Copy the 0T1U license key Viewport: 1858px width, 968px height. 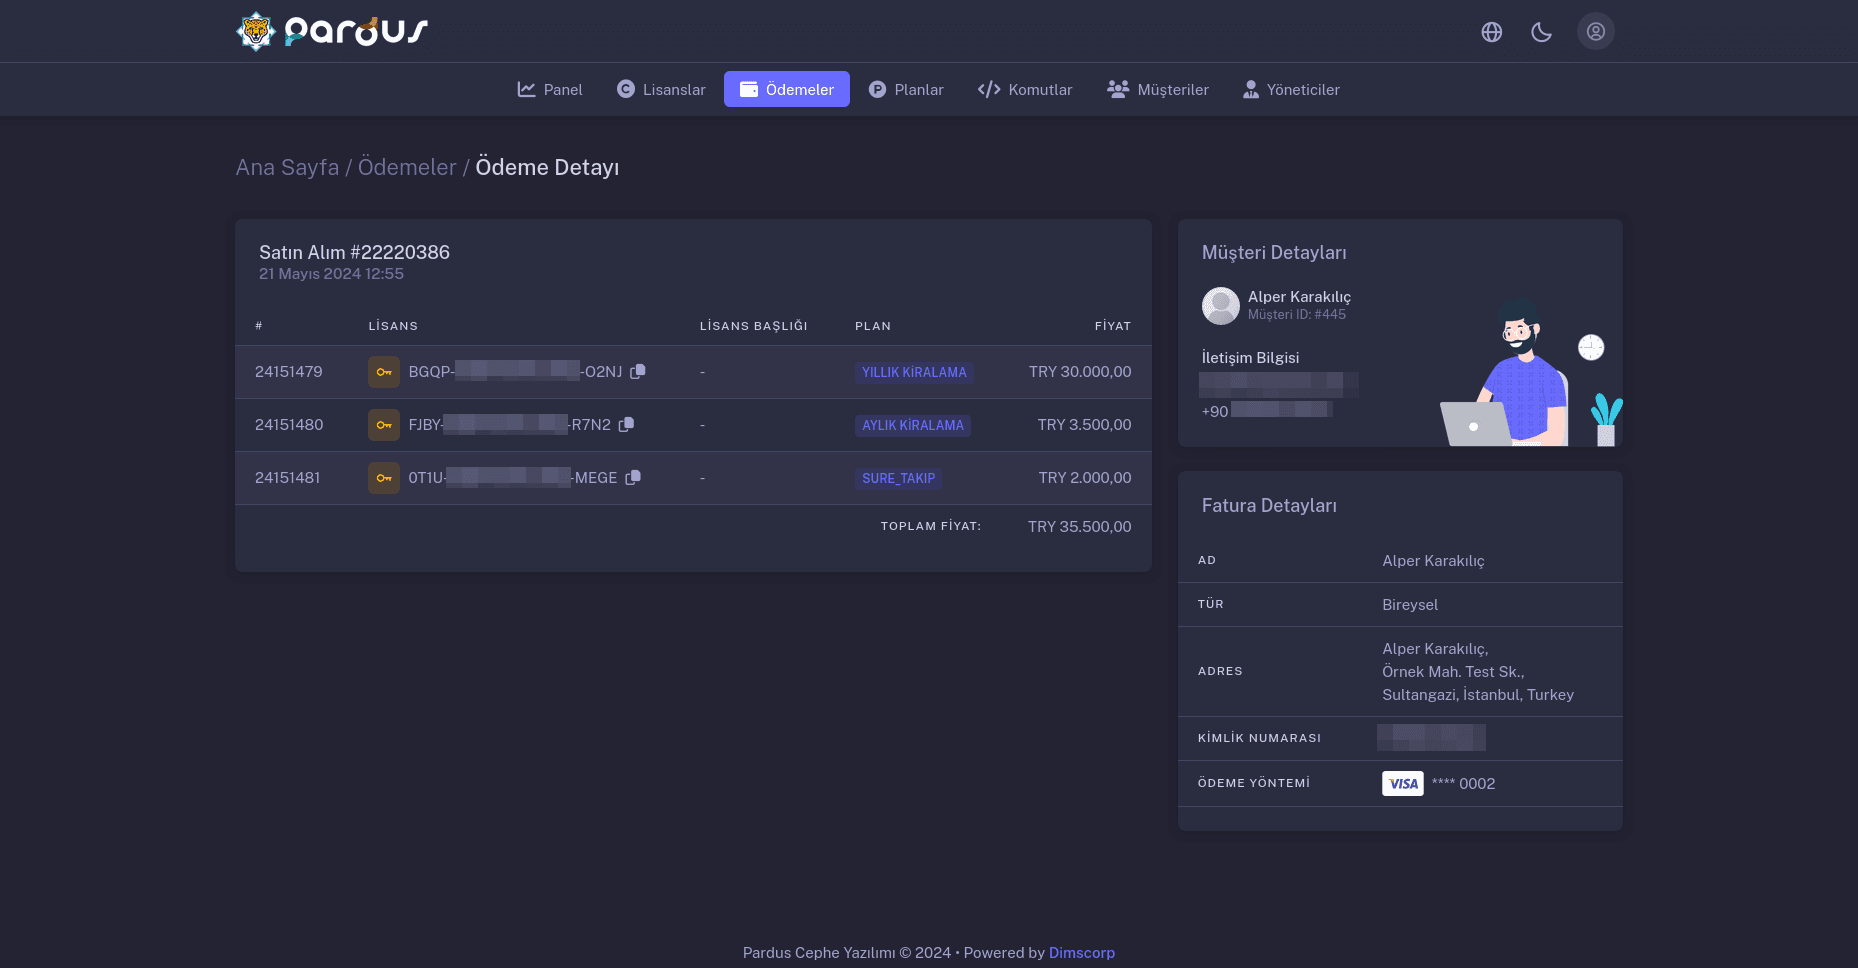(x=633, y=477)
